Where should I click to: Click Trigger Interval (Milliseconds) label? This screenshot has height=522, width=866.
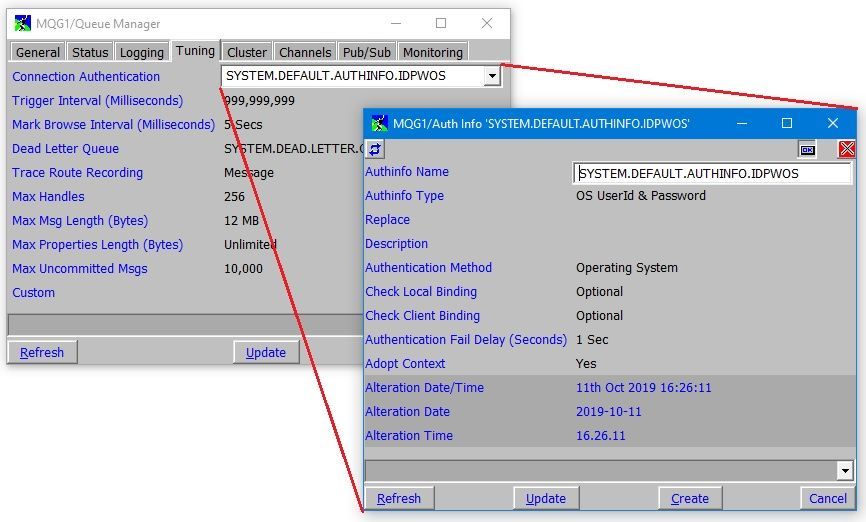pyautogui.click(x=98, y=101)
